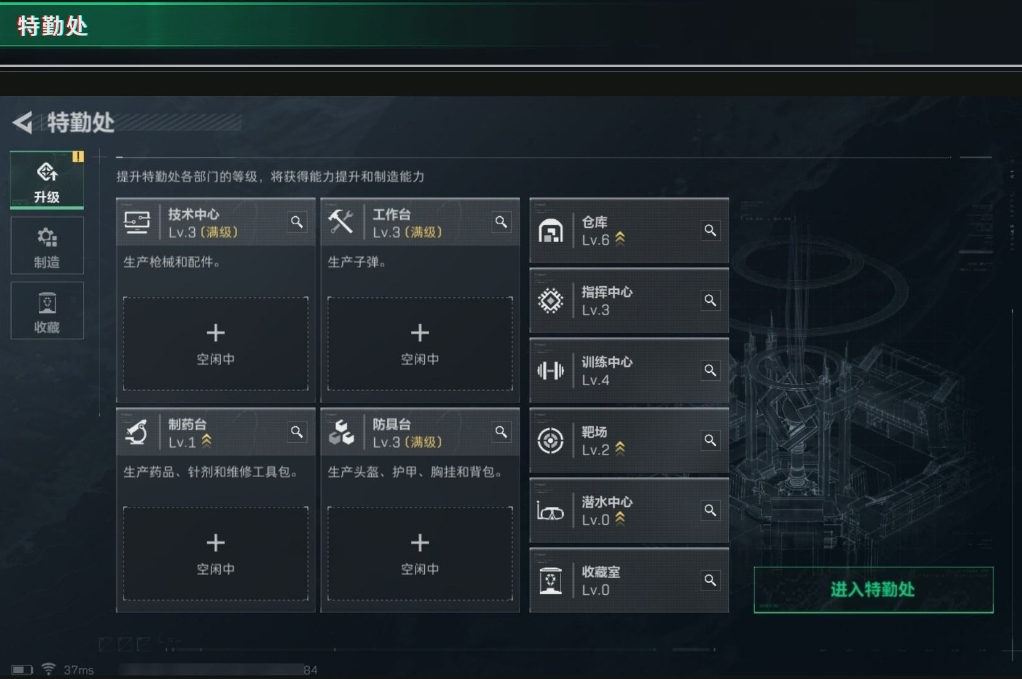The height and width of the screenshot is (679, 1022).
Task: Click the magnifier icon on 工作台
Action: (501, 222)
